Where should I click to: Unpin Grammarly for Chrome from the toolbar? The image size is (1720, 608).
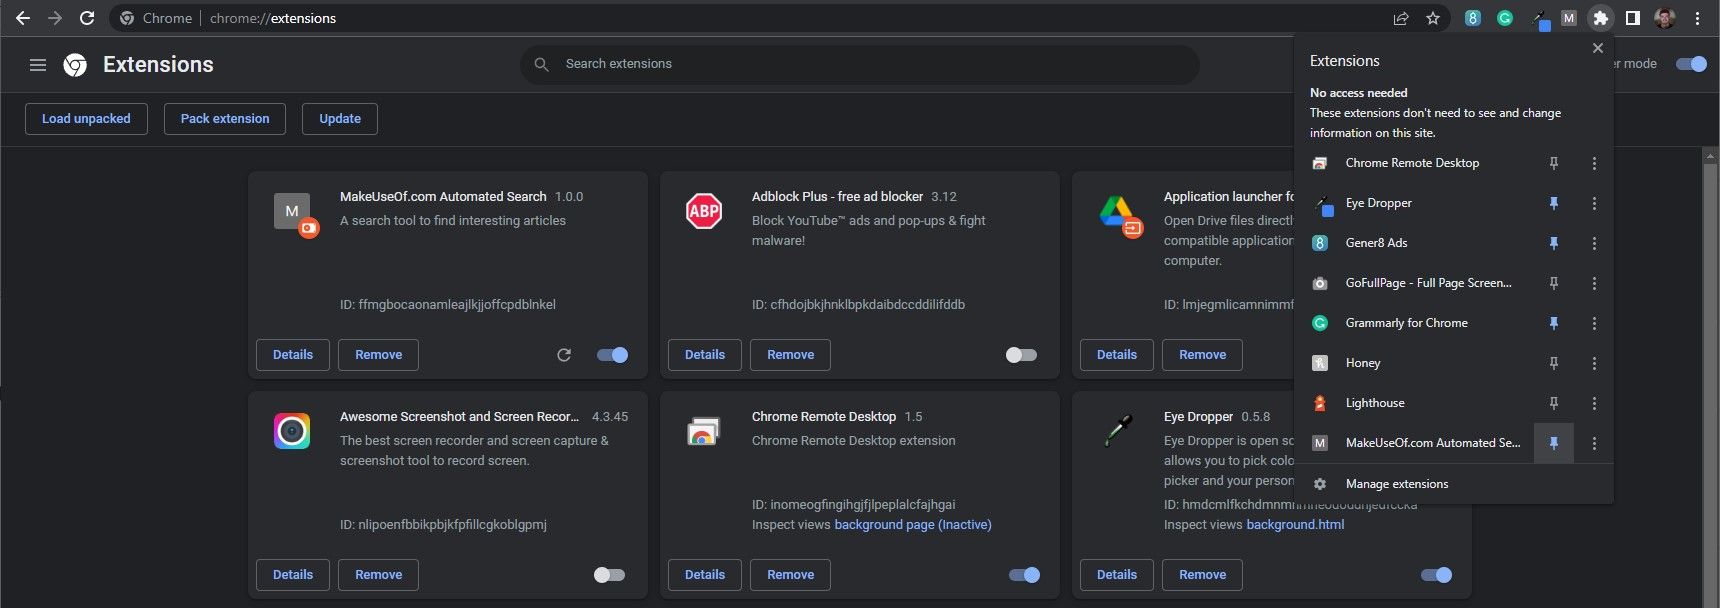click(1554, 323)
